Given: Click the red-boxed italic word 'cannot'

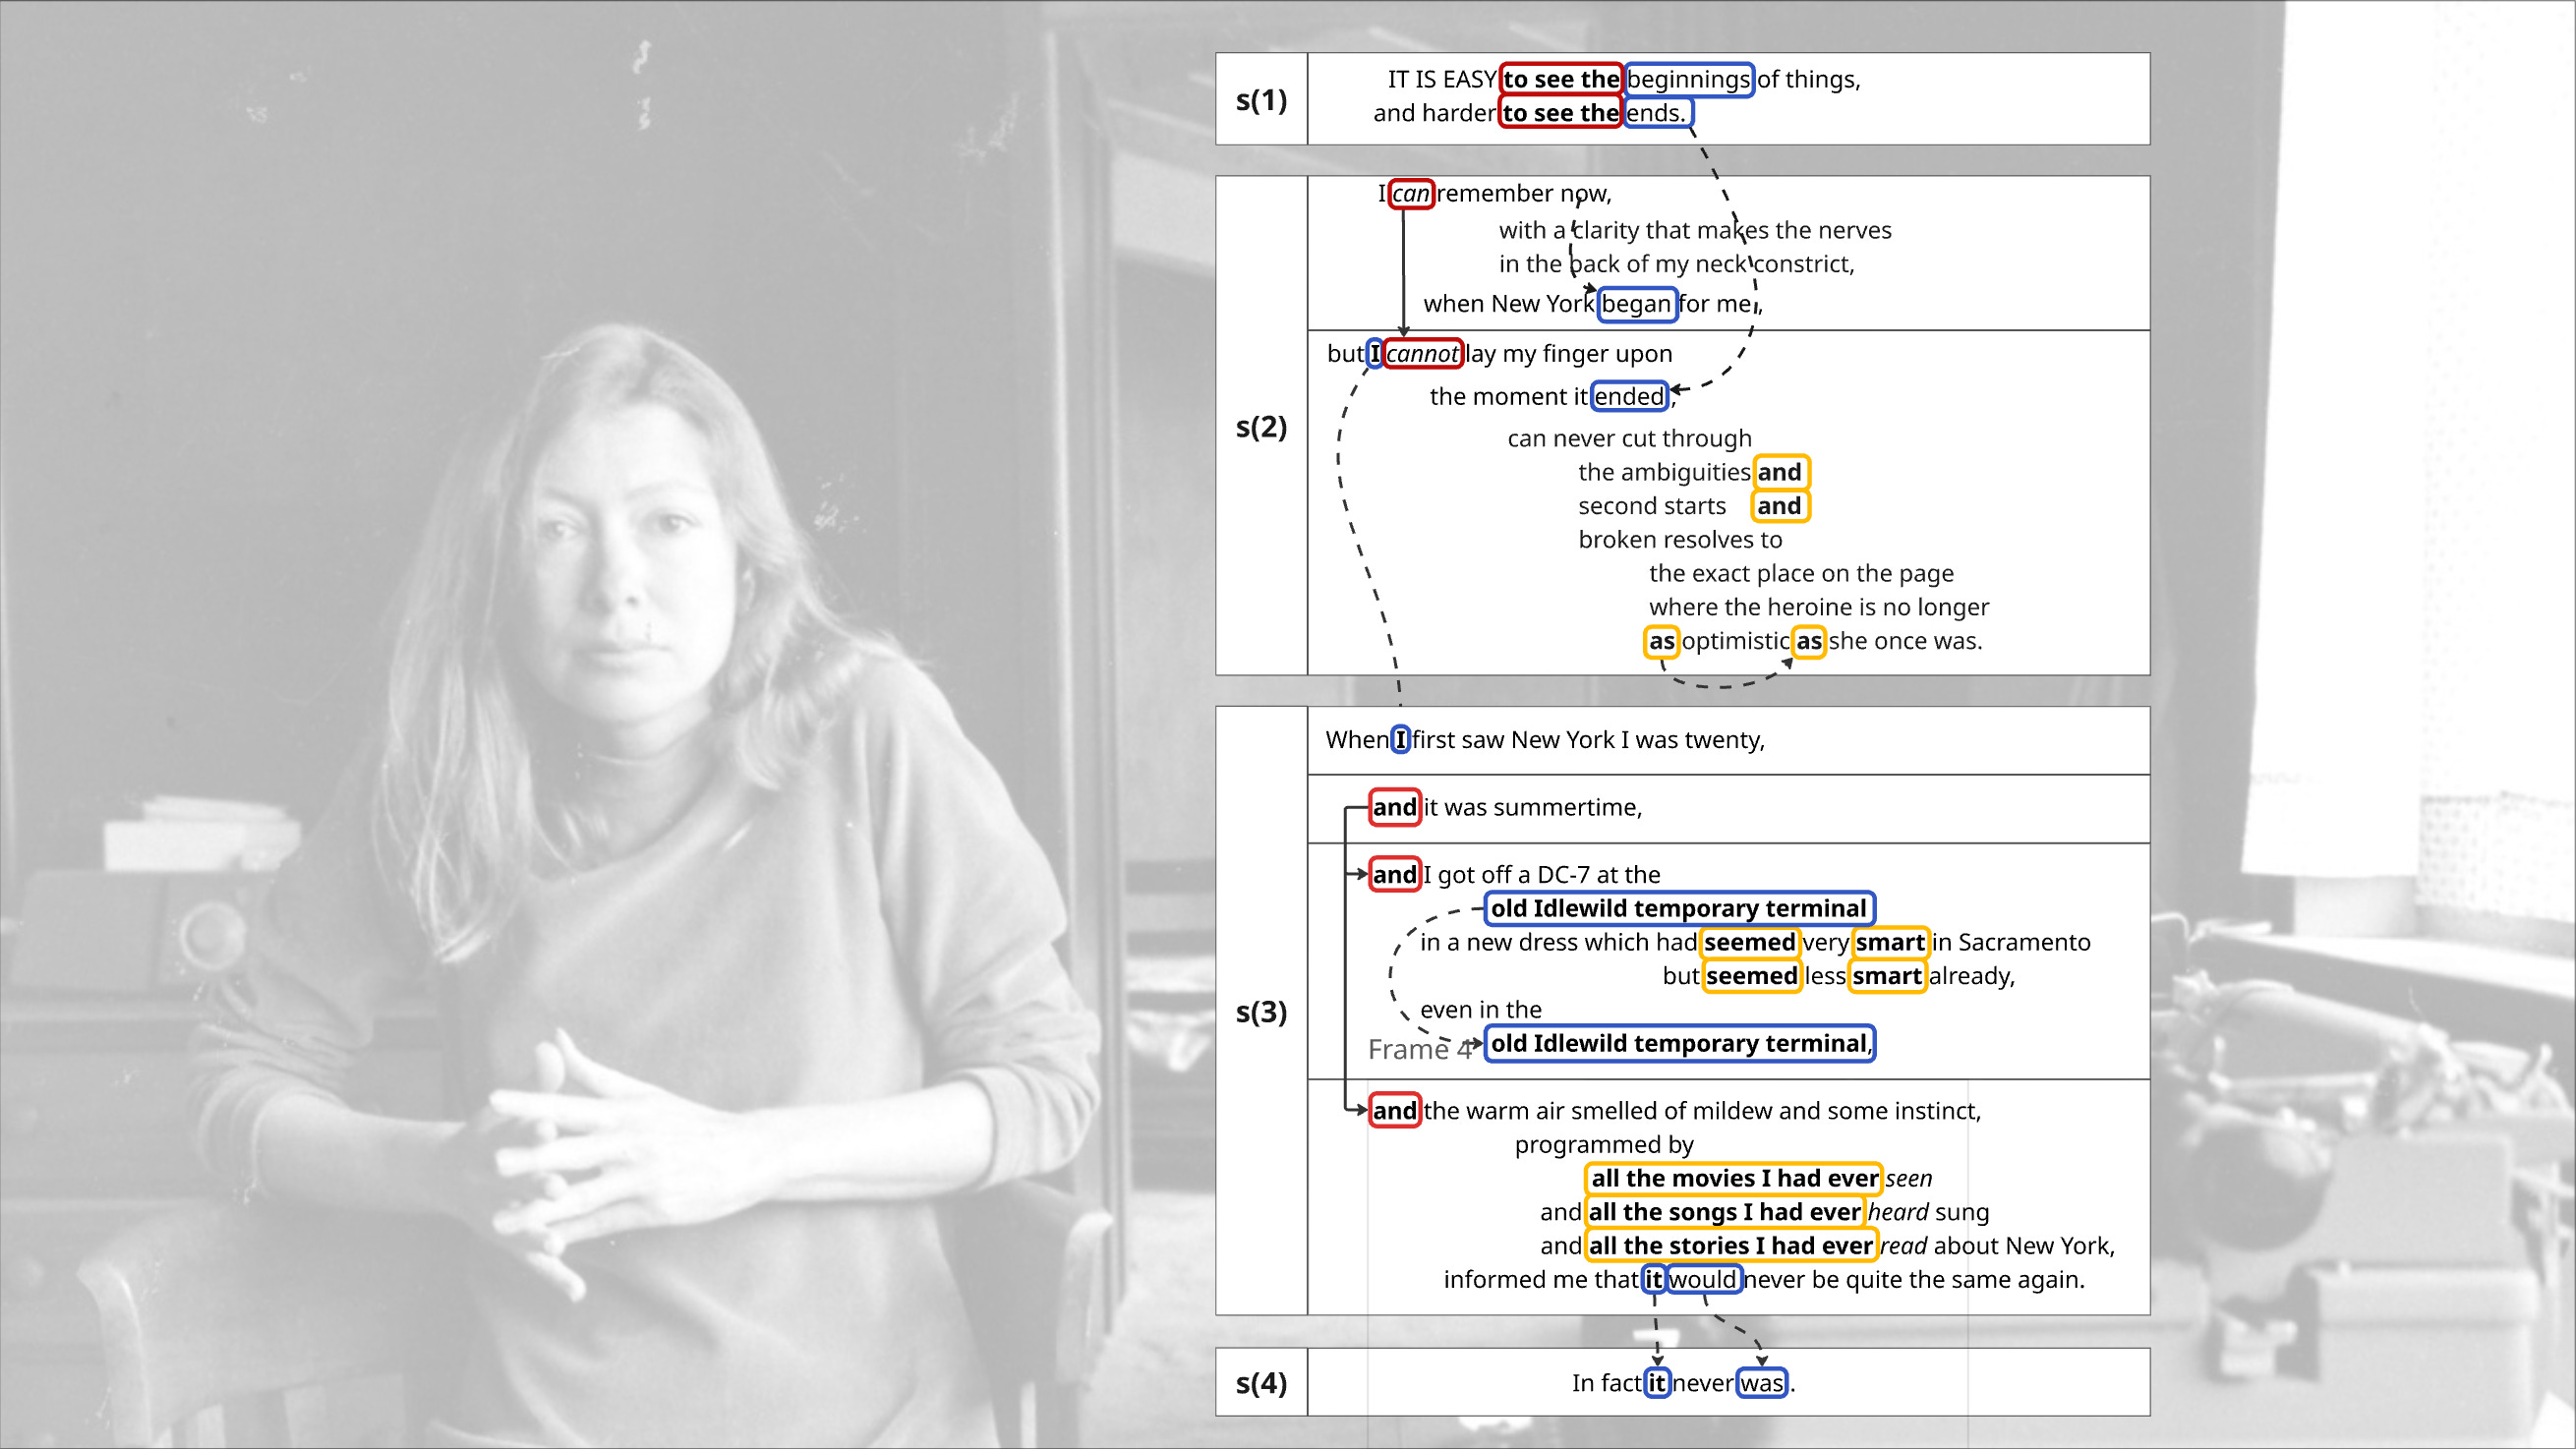Looking at the screenshot, I should tap(1422, 354).
